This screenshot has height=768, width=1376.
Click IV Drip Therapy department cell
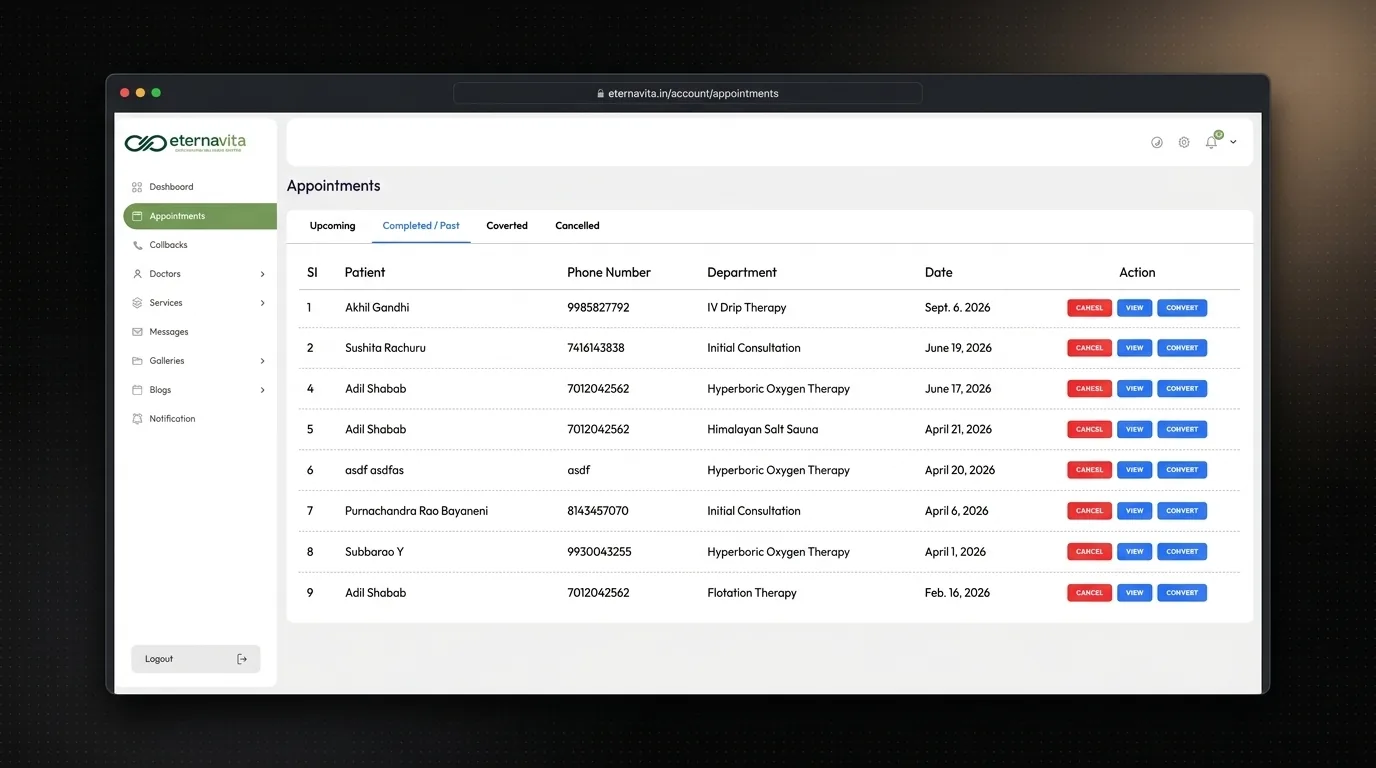pos(746,308)
